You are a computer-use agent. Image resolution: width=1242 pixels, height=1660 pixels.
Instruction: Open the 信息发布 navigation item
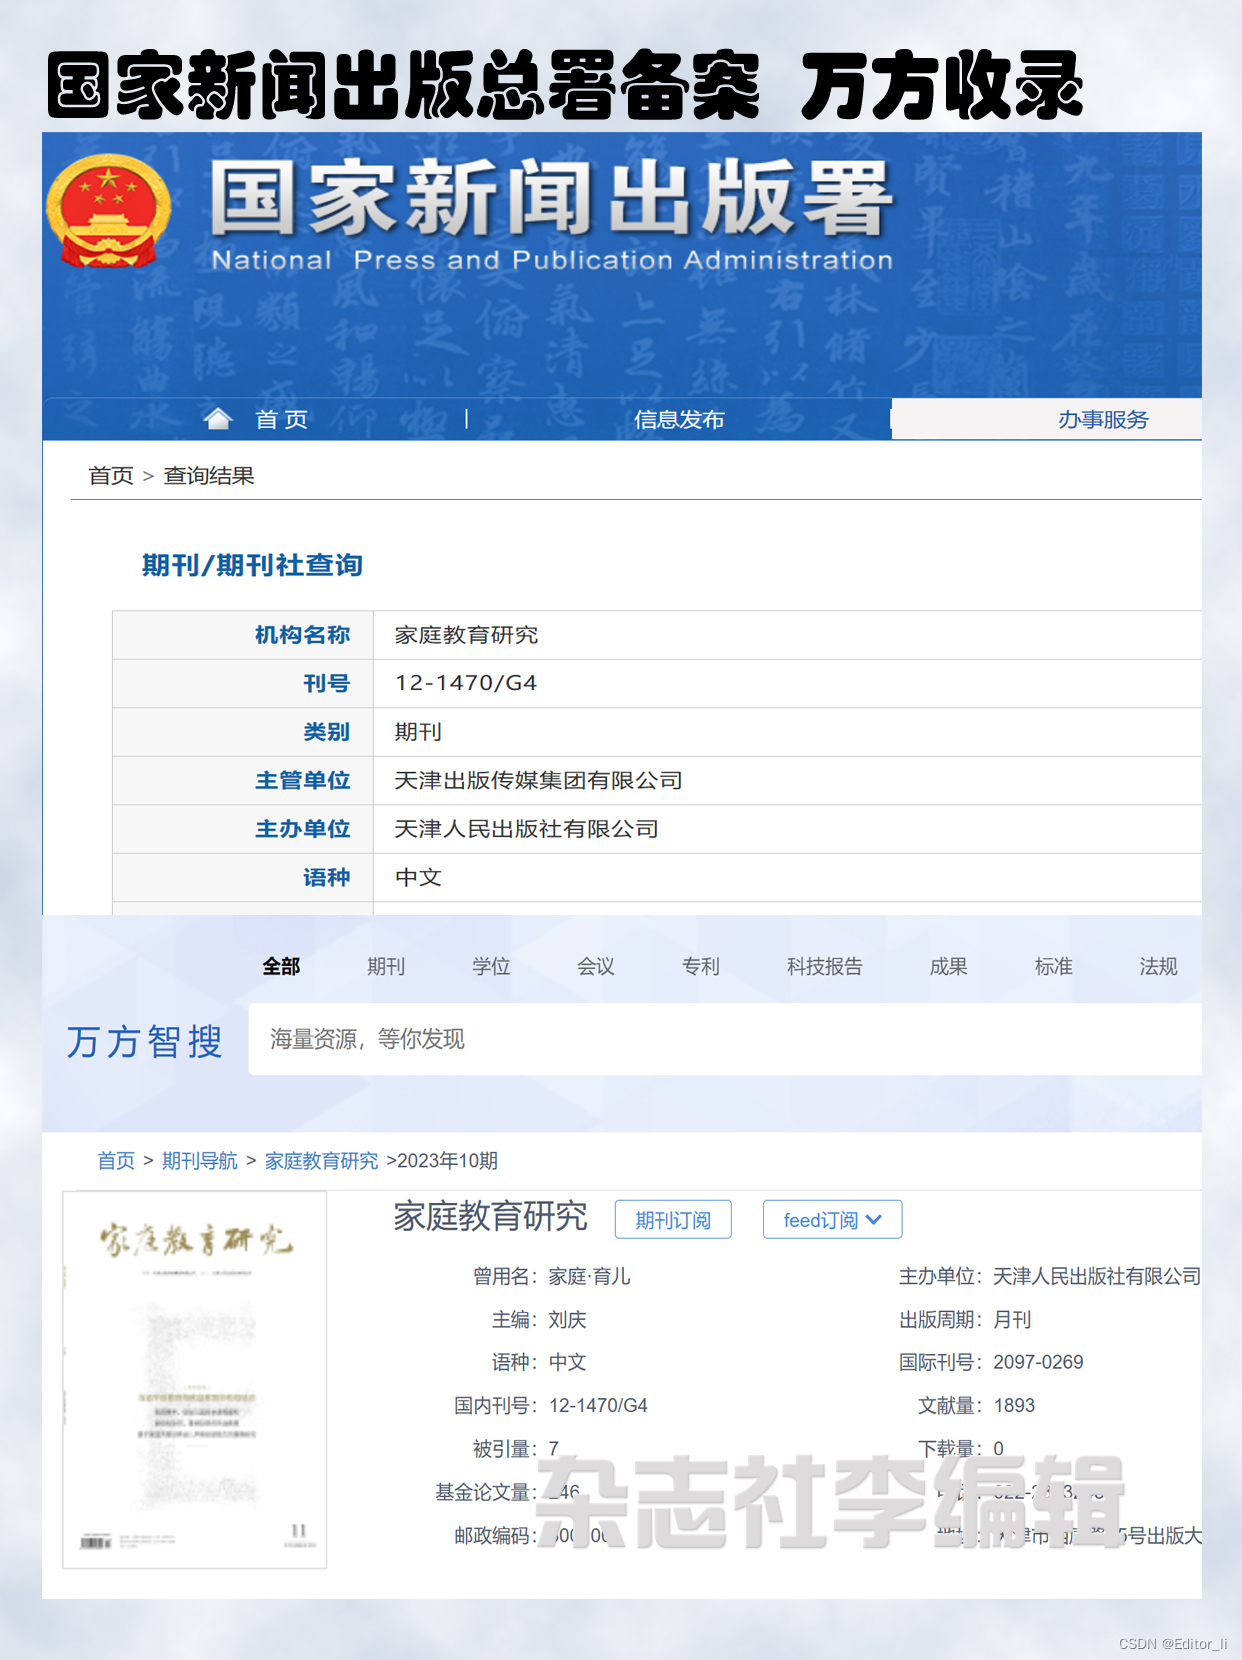tap(679, 419)
